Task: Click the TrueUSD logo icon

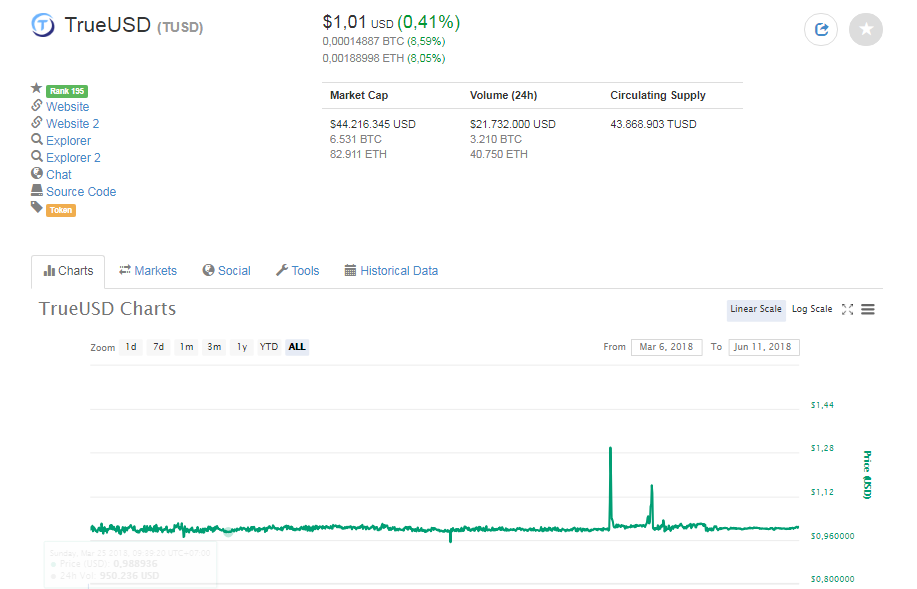Action: pos(43,25)
